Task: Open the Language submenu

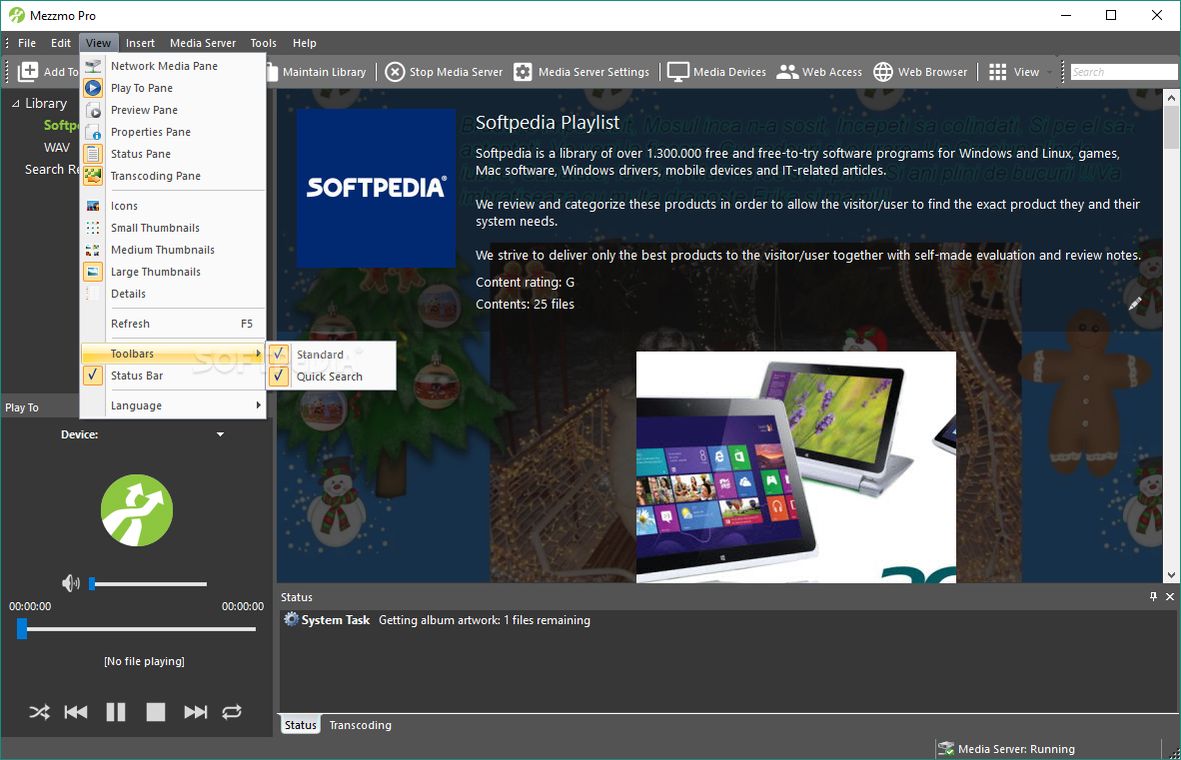Action: (173, 405)
